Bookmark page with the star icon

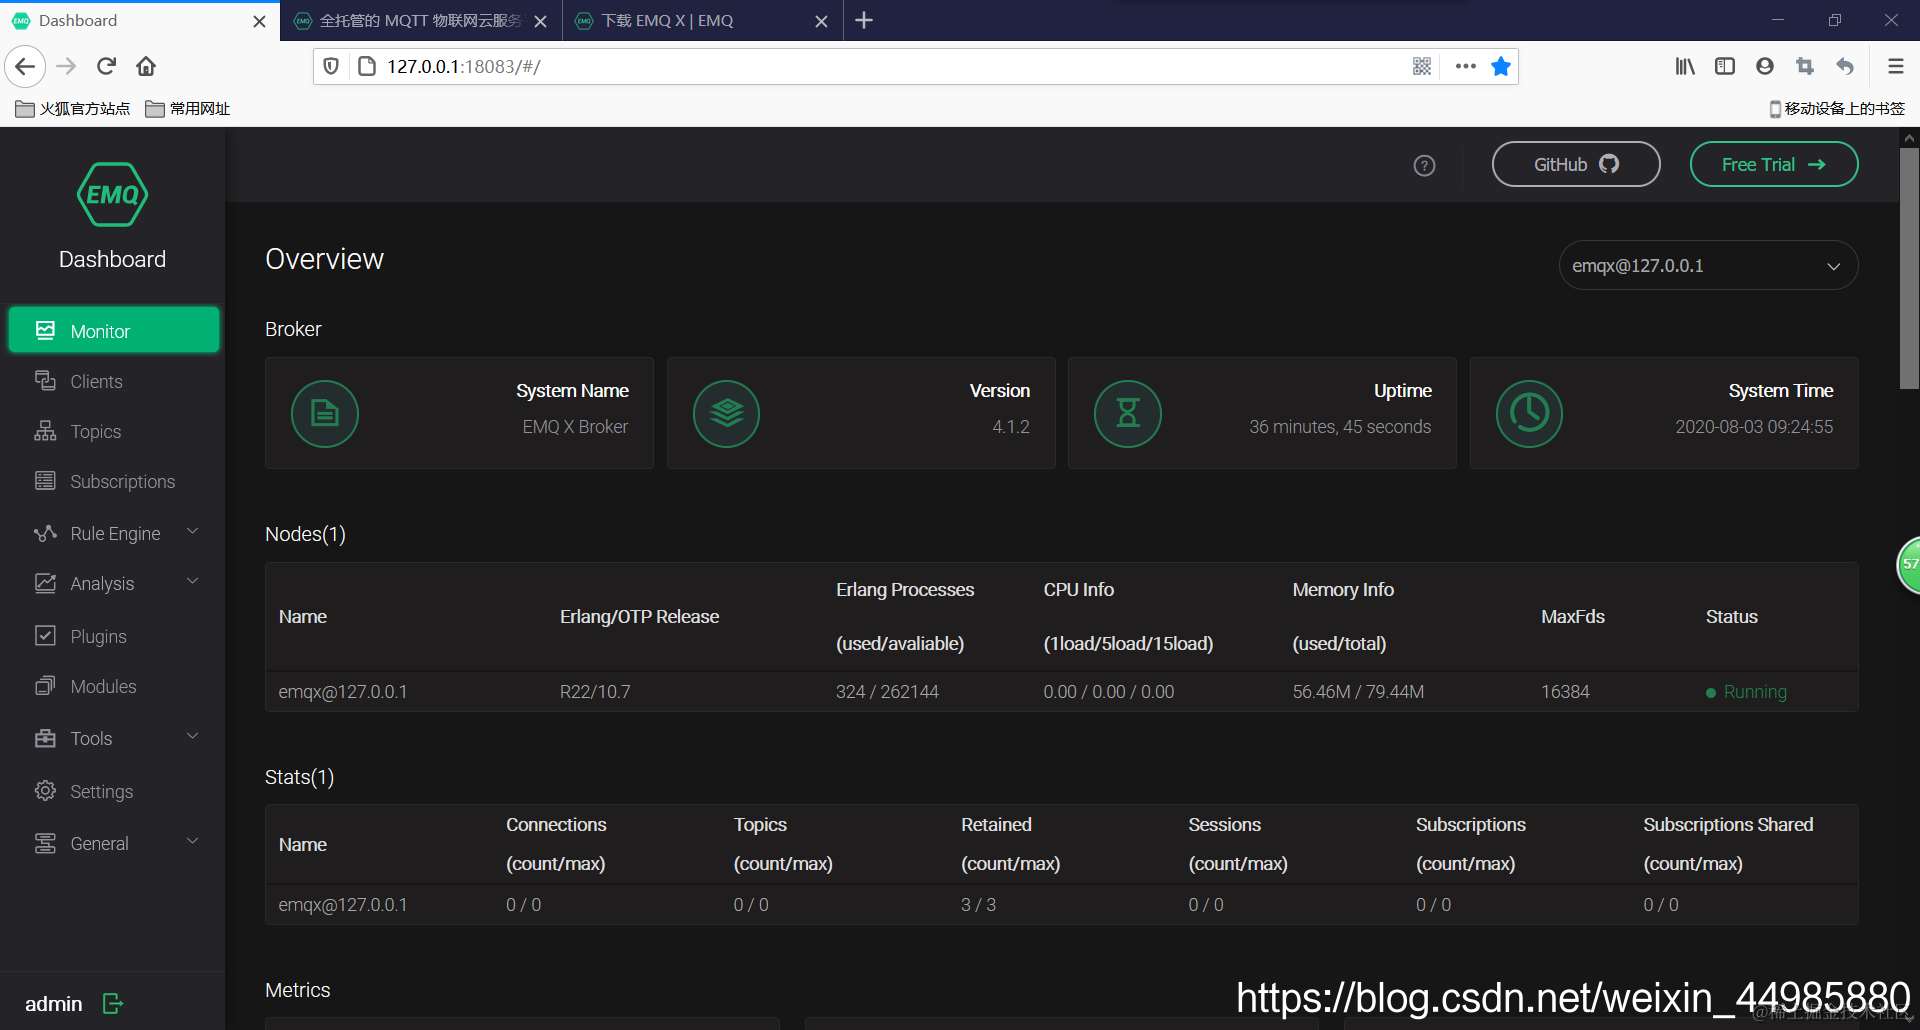1501,66
